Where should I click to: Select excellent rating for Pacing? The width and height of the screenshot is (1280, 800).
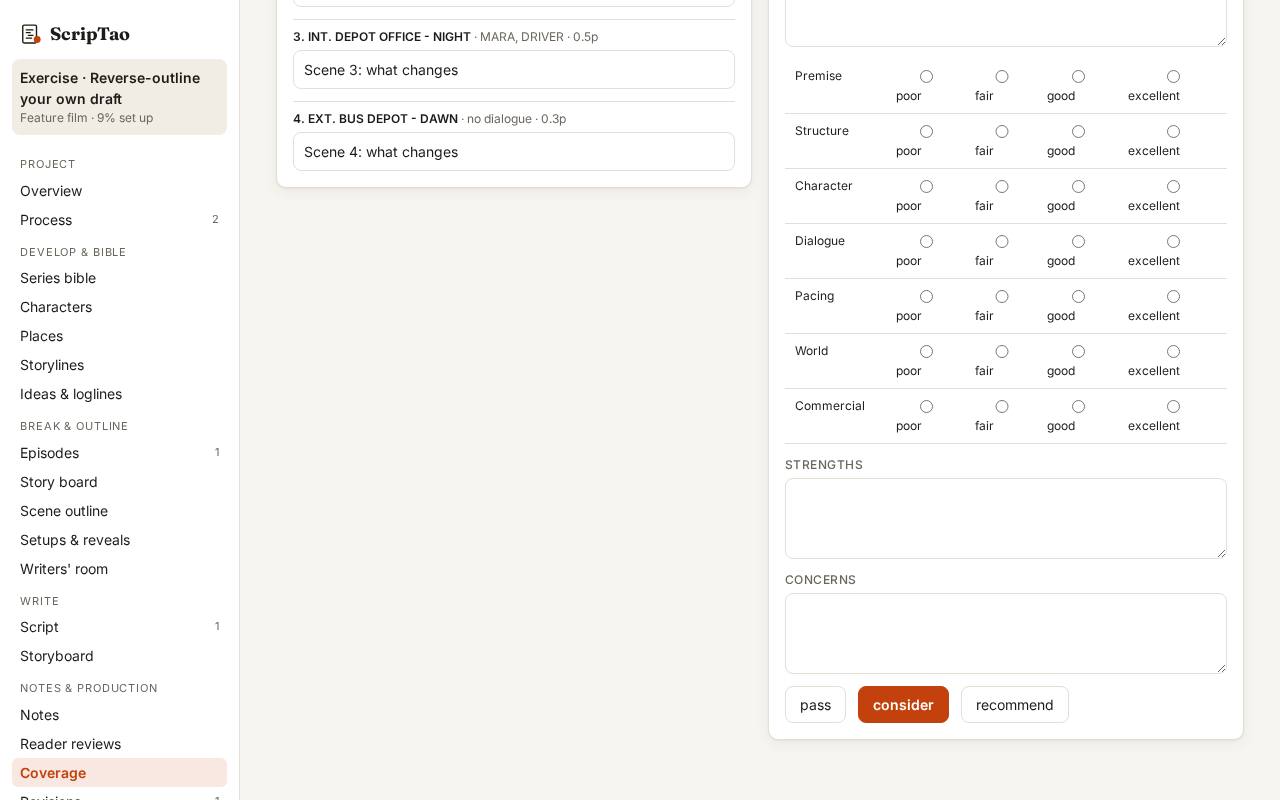point(1173,297)
